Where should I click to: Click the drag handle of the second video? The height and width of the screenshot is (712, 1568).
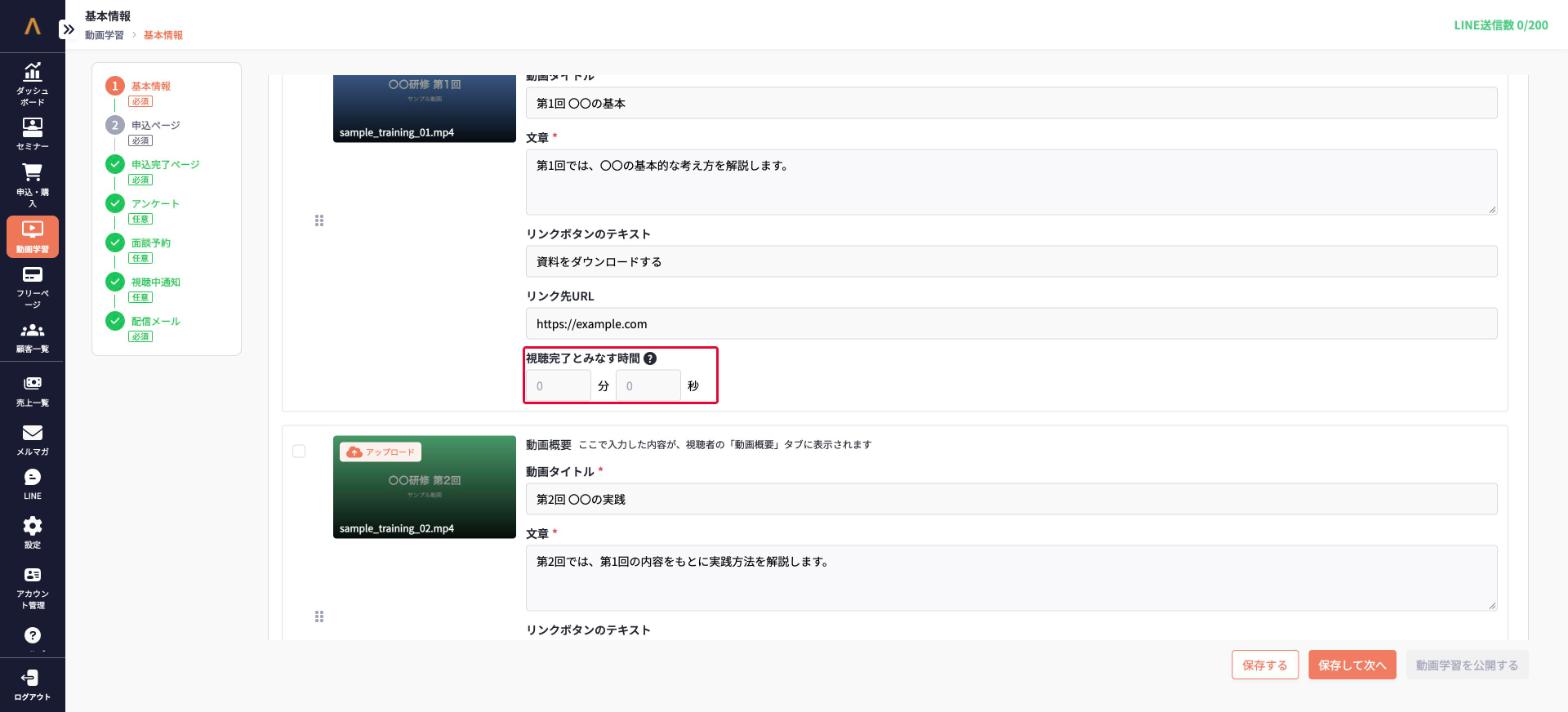(x=319, y=616)
